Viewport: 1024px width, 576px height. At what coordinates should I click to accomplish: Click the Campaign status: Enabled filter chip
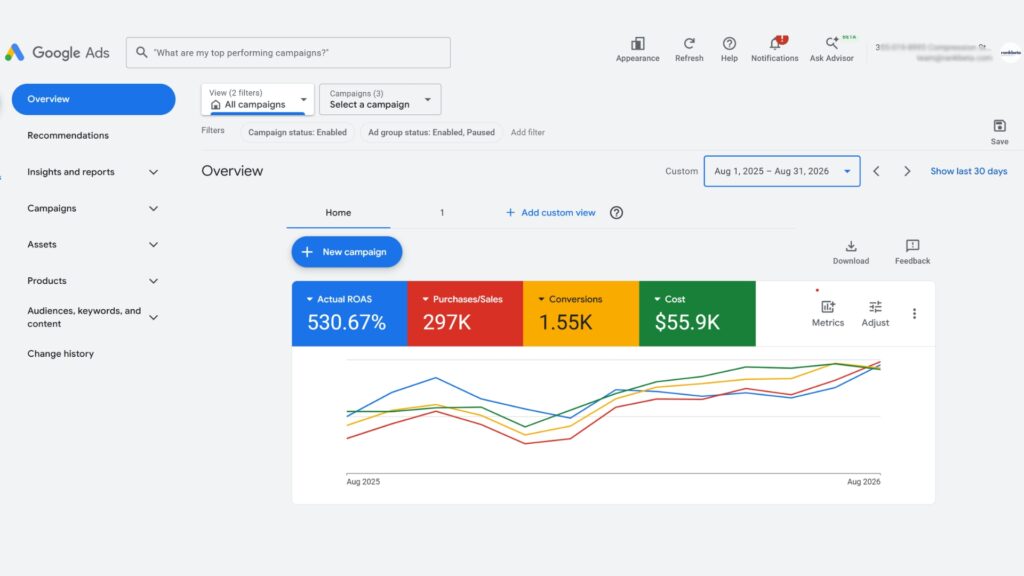[297, 132]
